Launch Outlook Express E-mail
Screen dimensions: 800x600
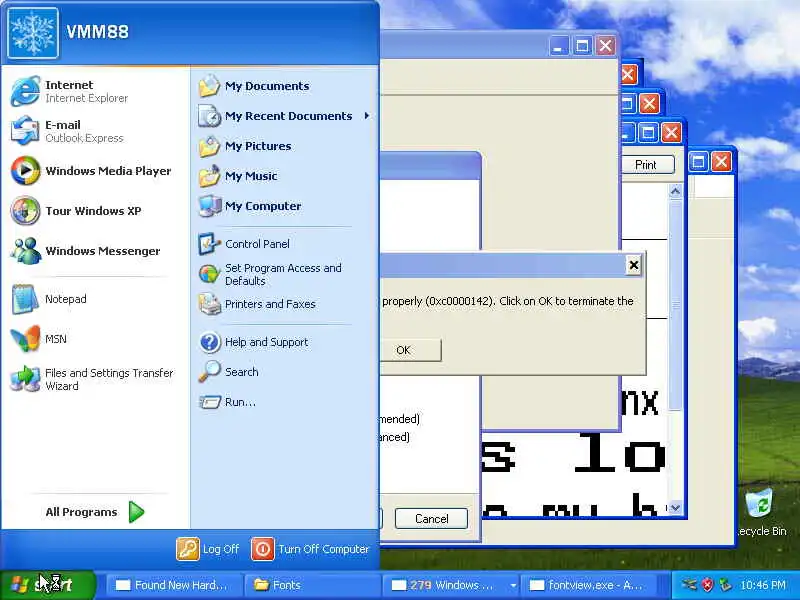point(94,131)
